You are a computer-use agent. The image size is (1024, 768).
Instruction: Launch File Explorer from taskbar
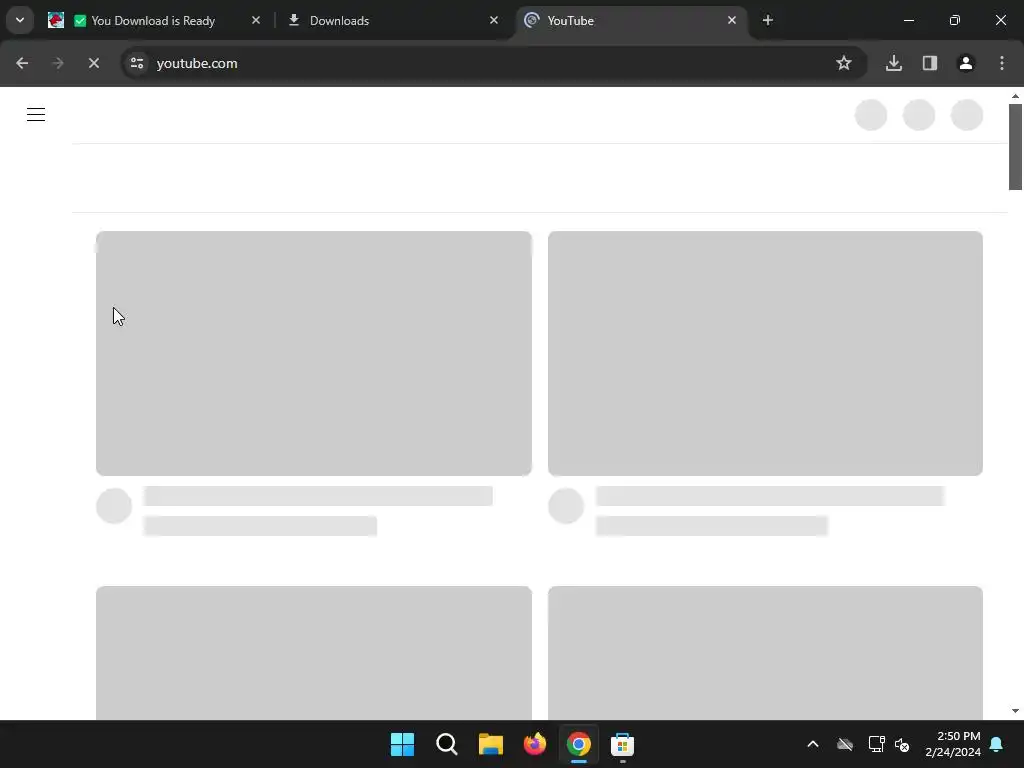(490, 744)
